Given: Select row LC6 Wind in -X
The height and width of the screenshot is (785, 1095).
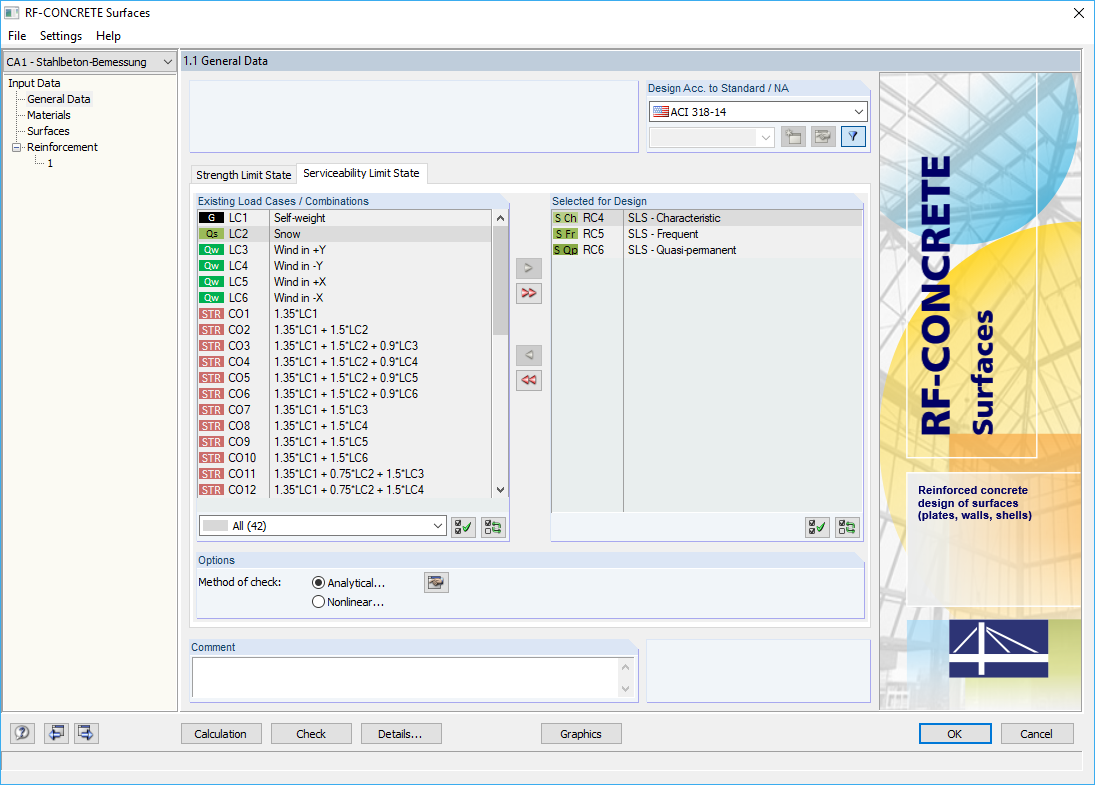Looking at the screenshot, I should click(345, 298).
